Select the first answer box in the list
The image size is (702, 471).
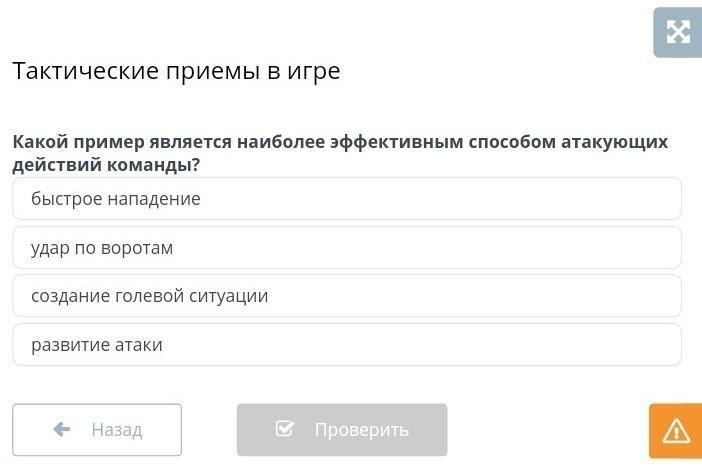click(347, 199)
